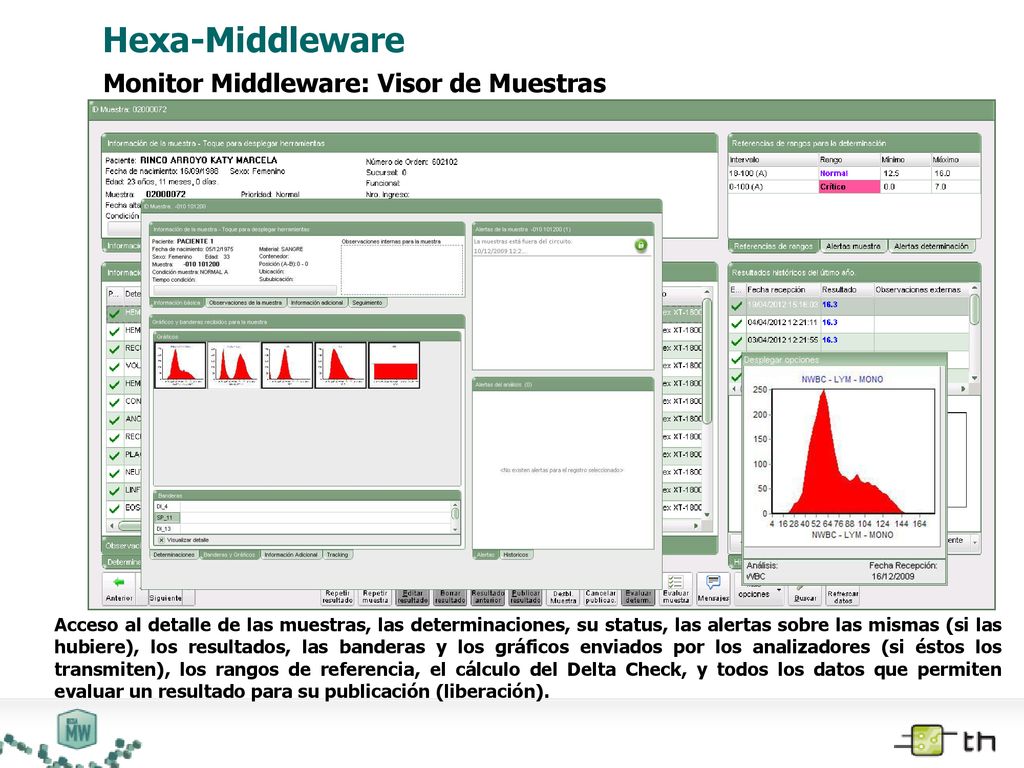Expand the Información de la muestra header above RINCO ARROYO
This screenshot has width=1024, height=768.
click(x=409, y=143)
